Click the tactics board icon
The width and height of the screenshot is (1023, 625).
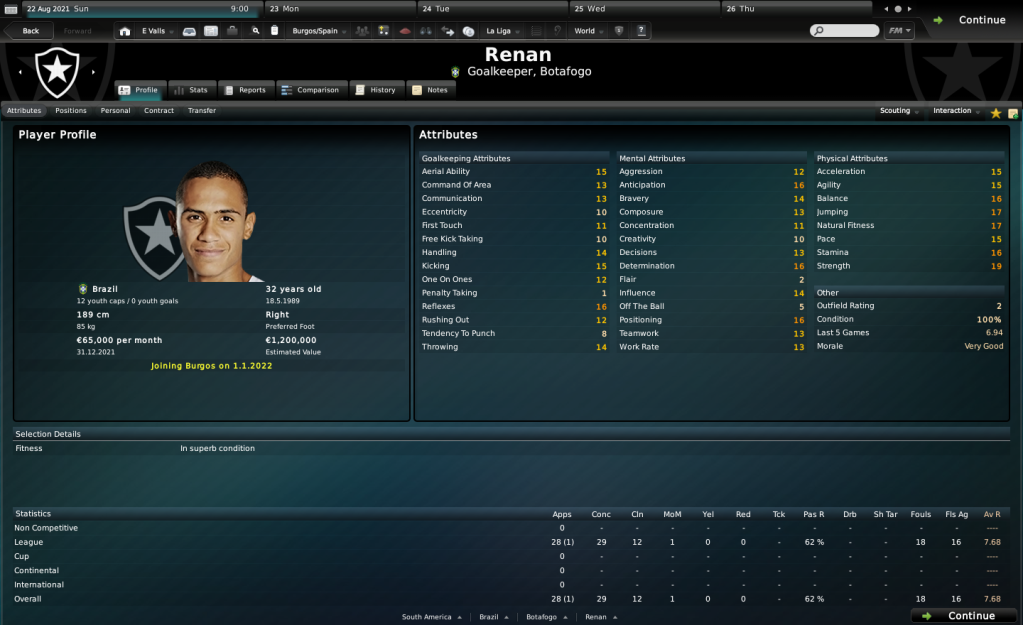pos(384,31)
